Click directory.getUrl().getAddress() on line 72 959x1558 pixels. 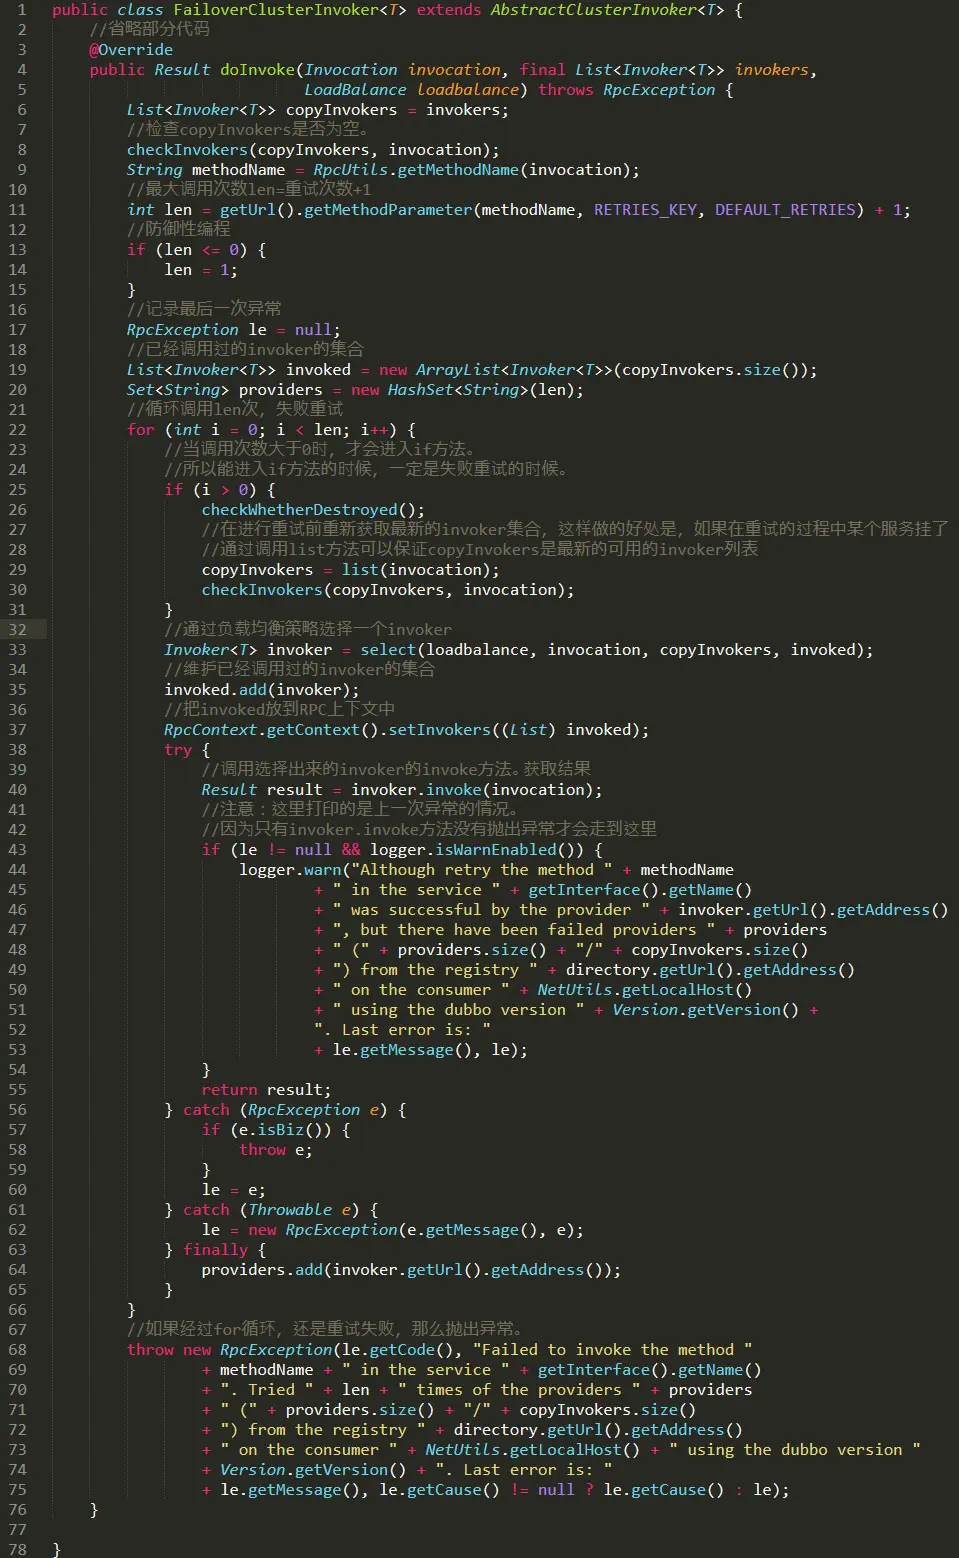[598, 1430]
